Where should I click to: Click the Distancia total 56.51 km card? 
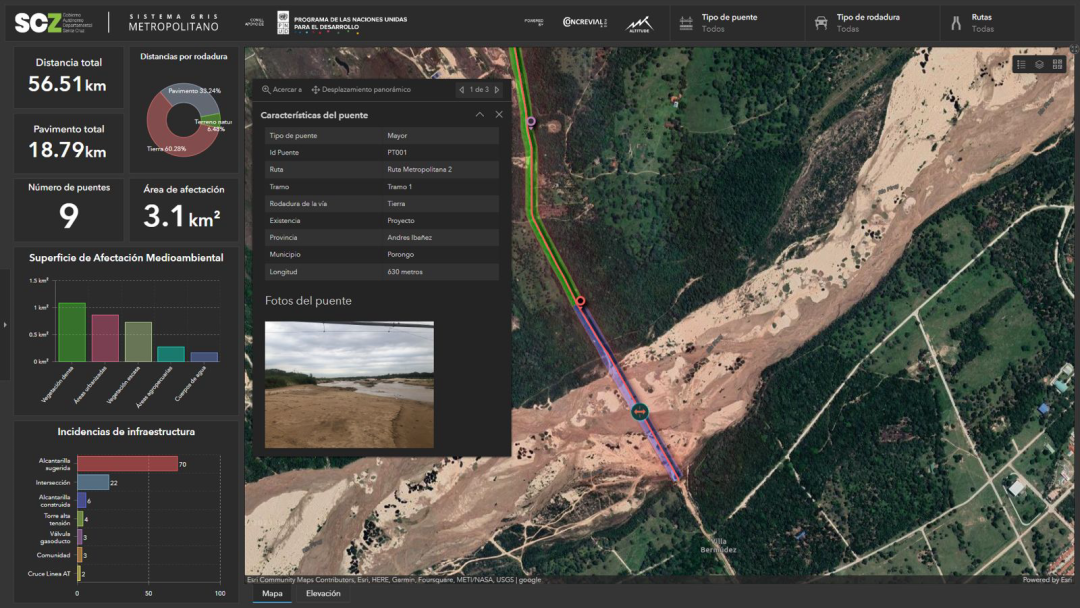(x=68, y=77)
